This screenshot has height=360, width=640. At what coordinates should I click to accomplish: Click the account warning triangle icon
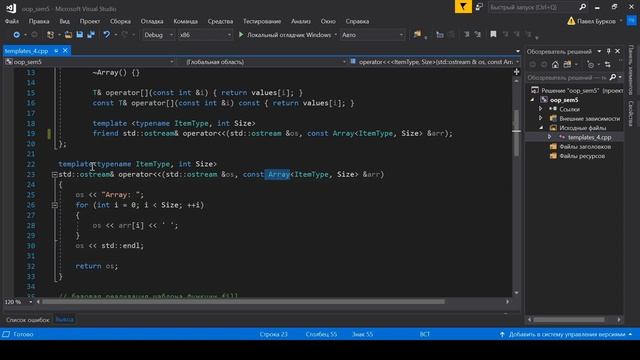coord(571,21)
